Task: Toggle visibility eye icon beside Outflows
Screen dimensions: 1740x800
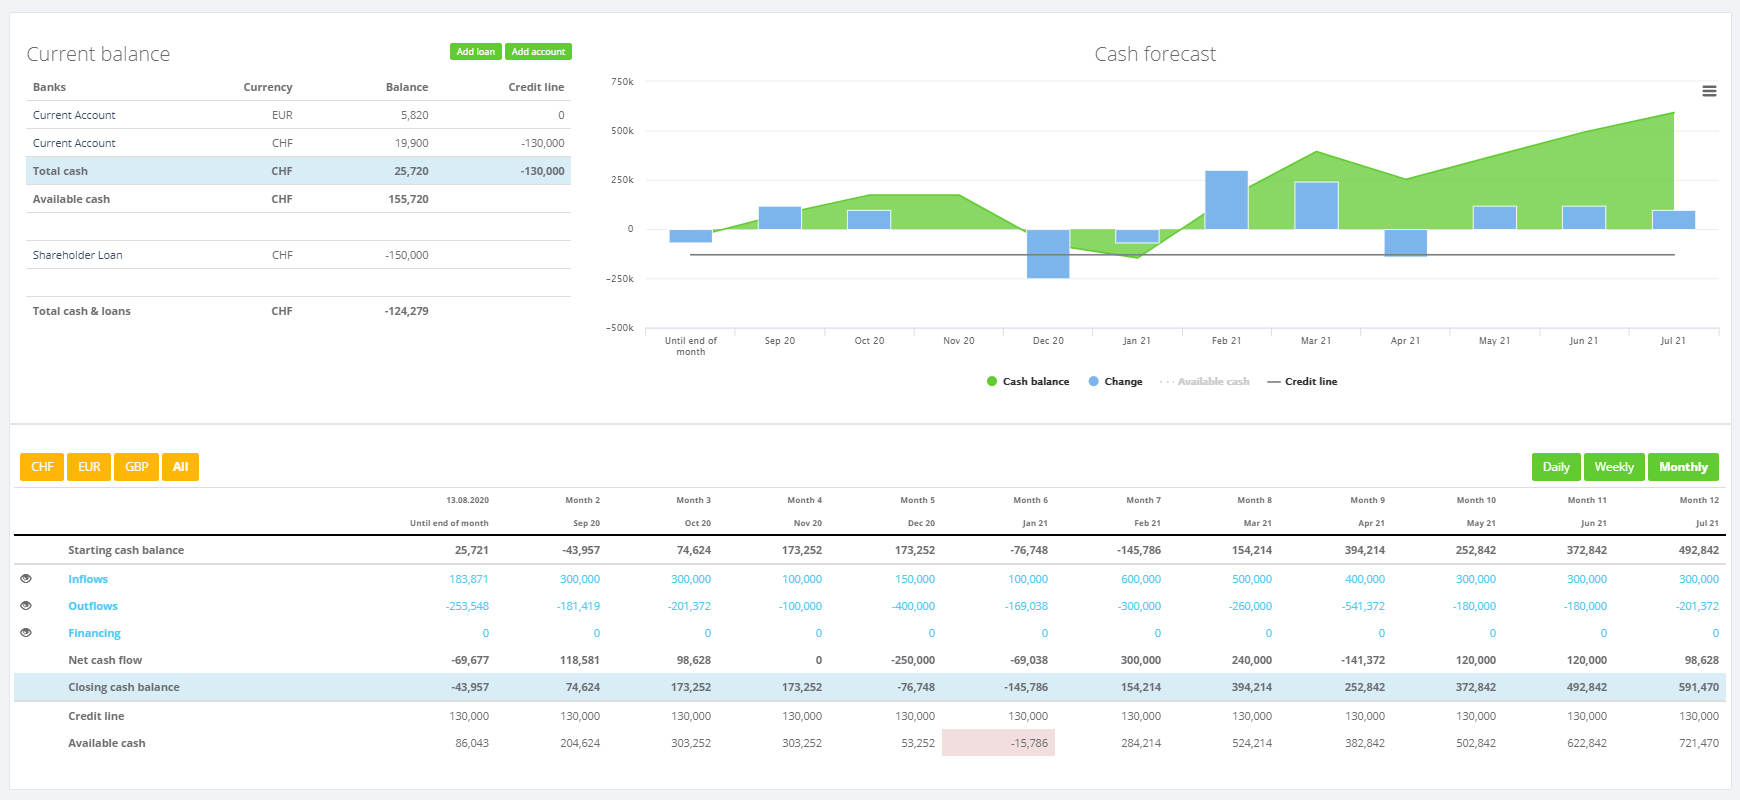Action: click(x=26, y=606)
